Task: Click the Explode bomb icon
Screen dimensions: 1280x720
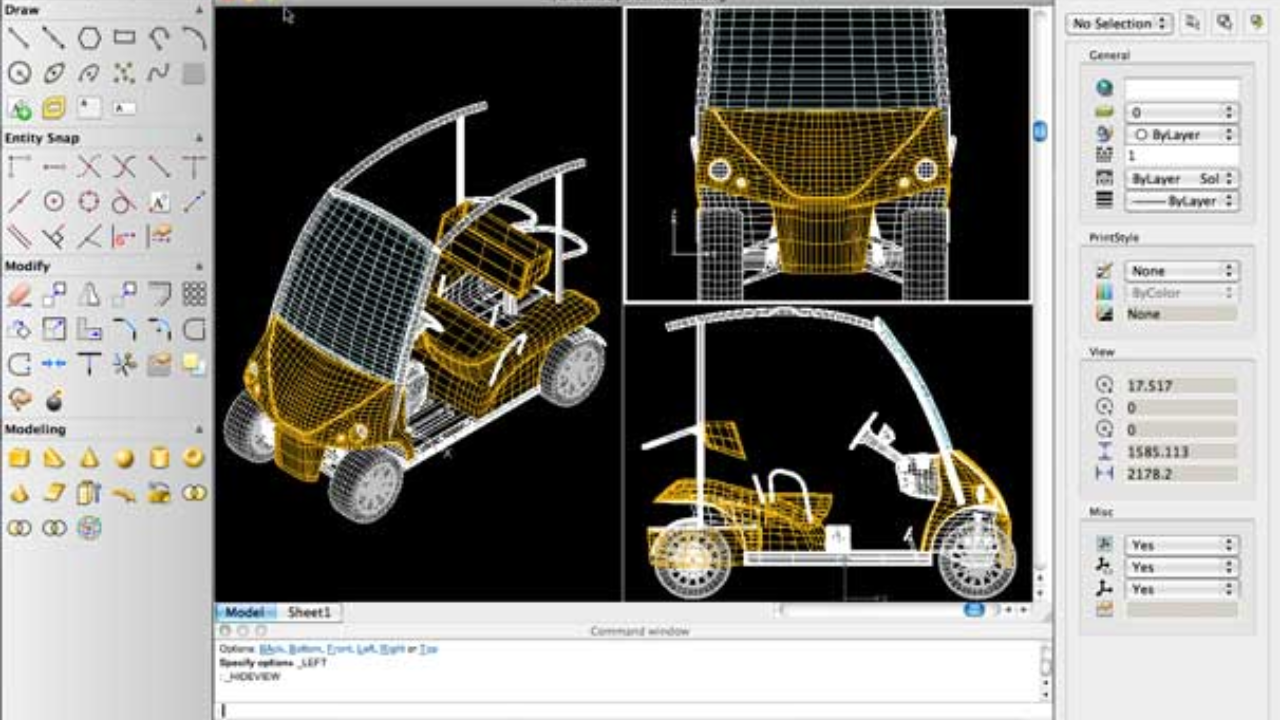Action: (54, 400)
